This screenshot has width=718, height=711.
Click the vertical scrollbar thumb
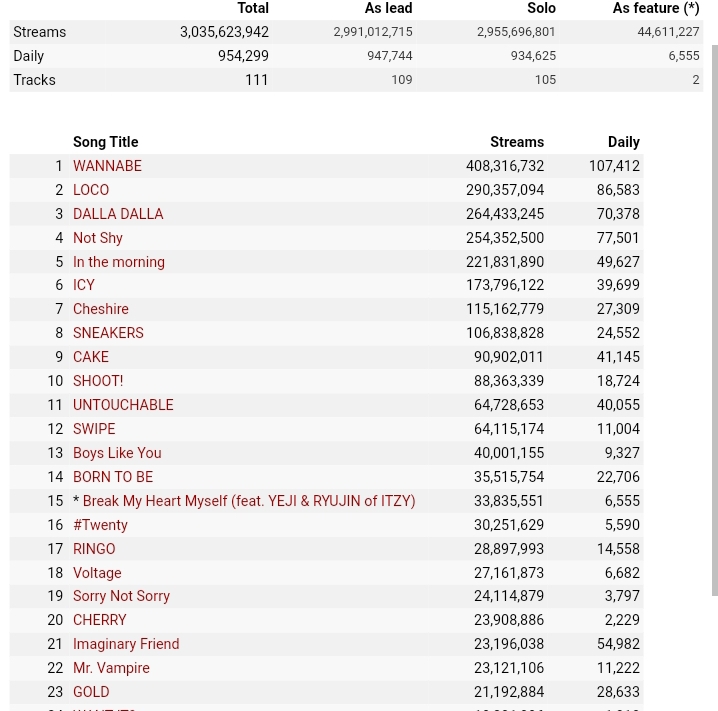pos(715,320)
